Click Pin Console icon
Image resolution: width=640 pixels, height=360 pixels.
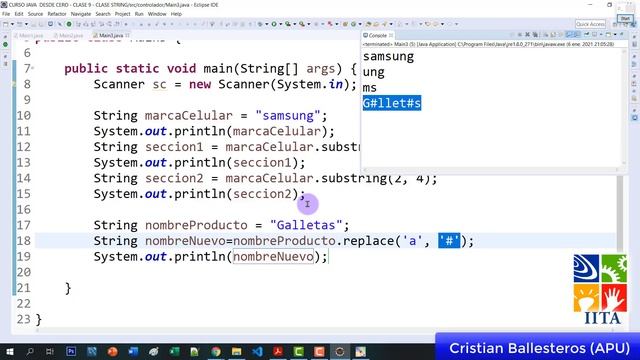tap(586, 35)
